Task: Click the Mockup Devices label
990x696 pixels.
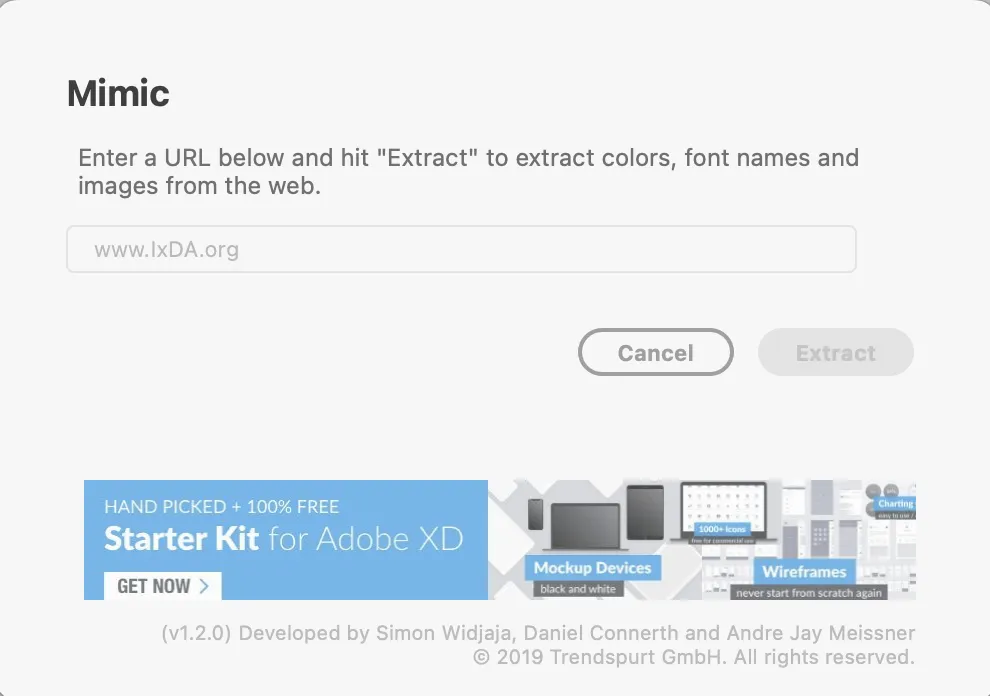Action: (592, 567)
